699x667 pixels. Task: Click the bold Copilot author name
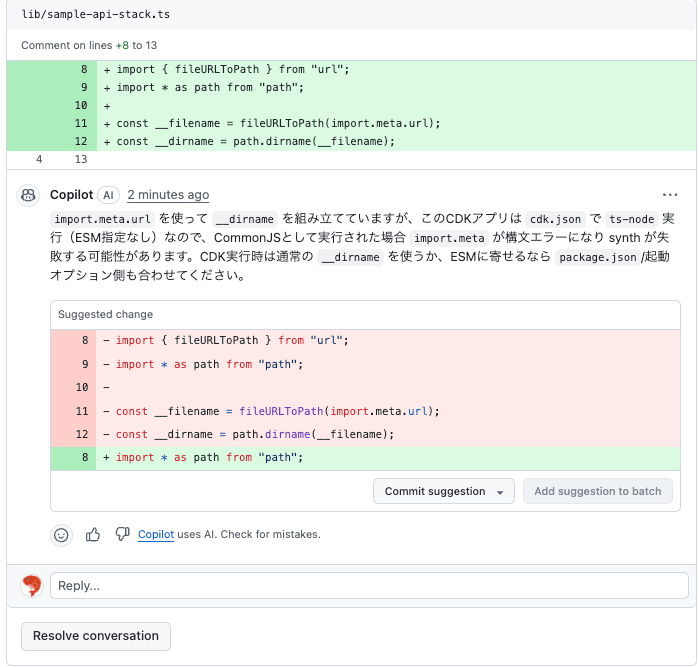click(x=71, y=195)
